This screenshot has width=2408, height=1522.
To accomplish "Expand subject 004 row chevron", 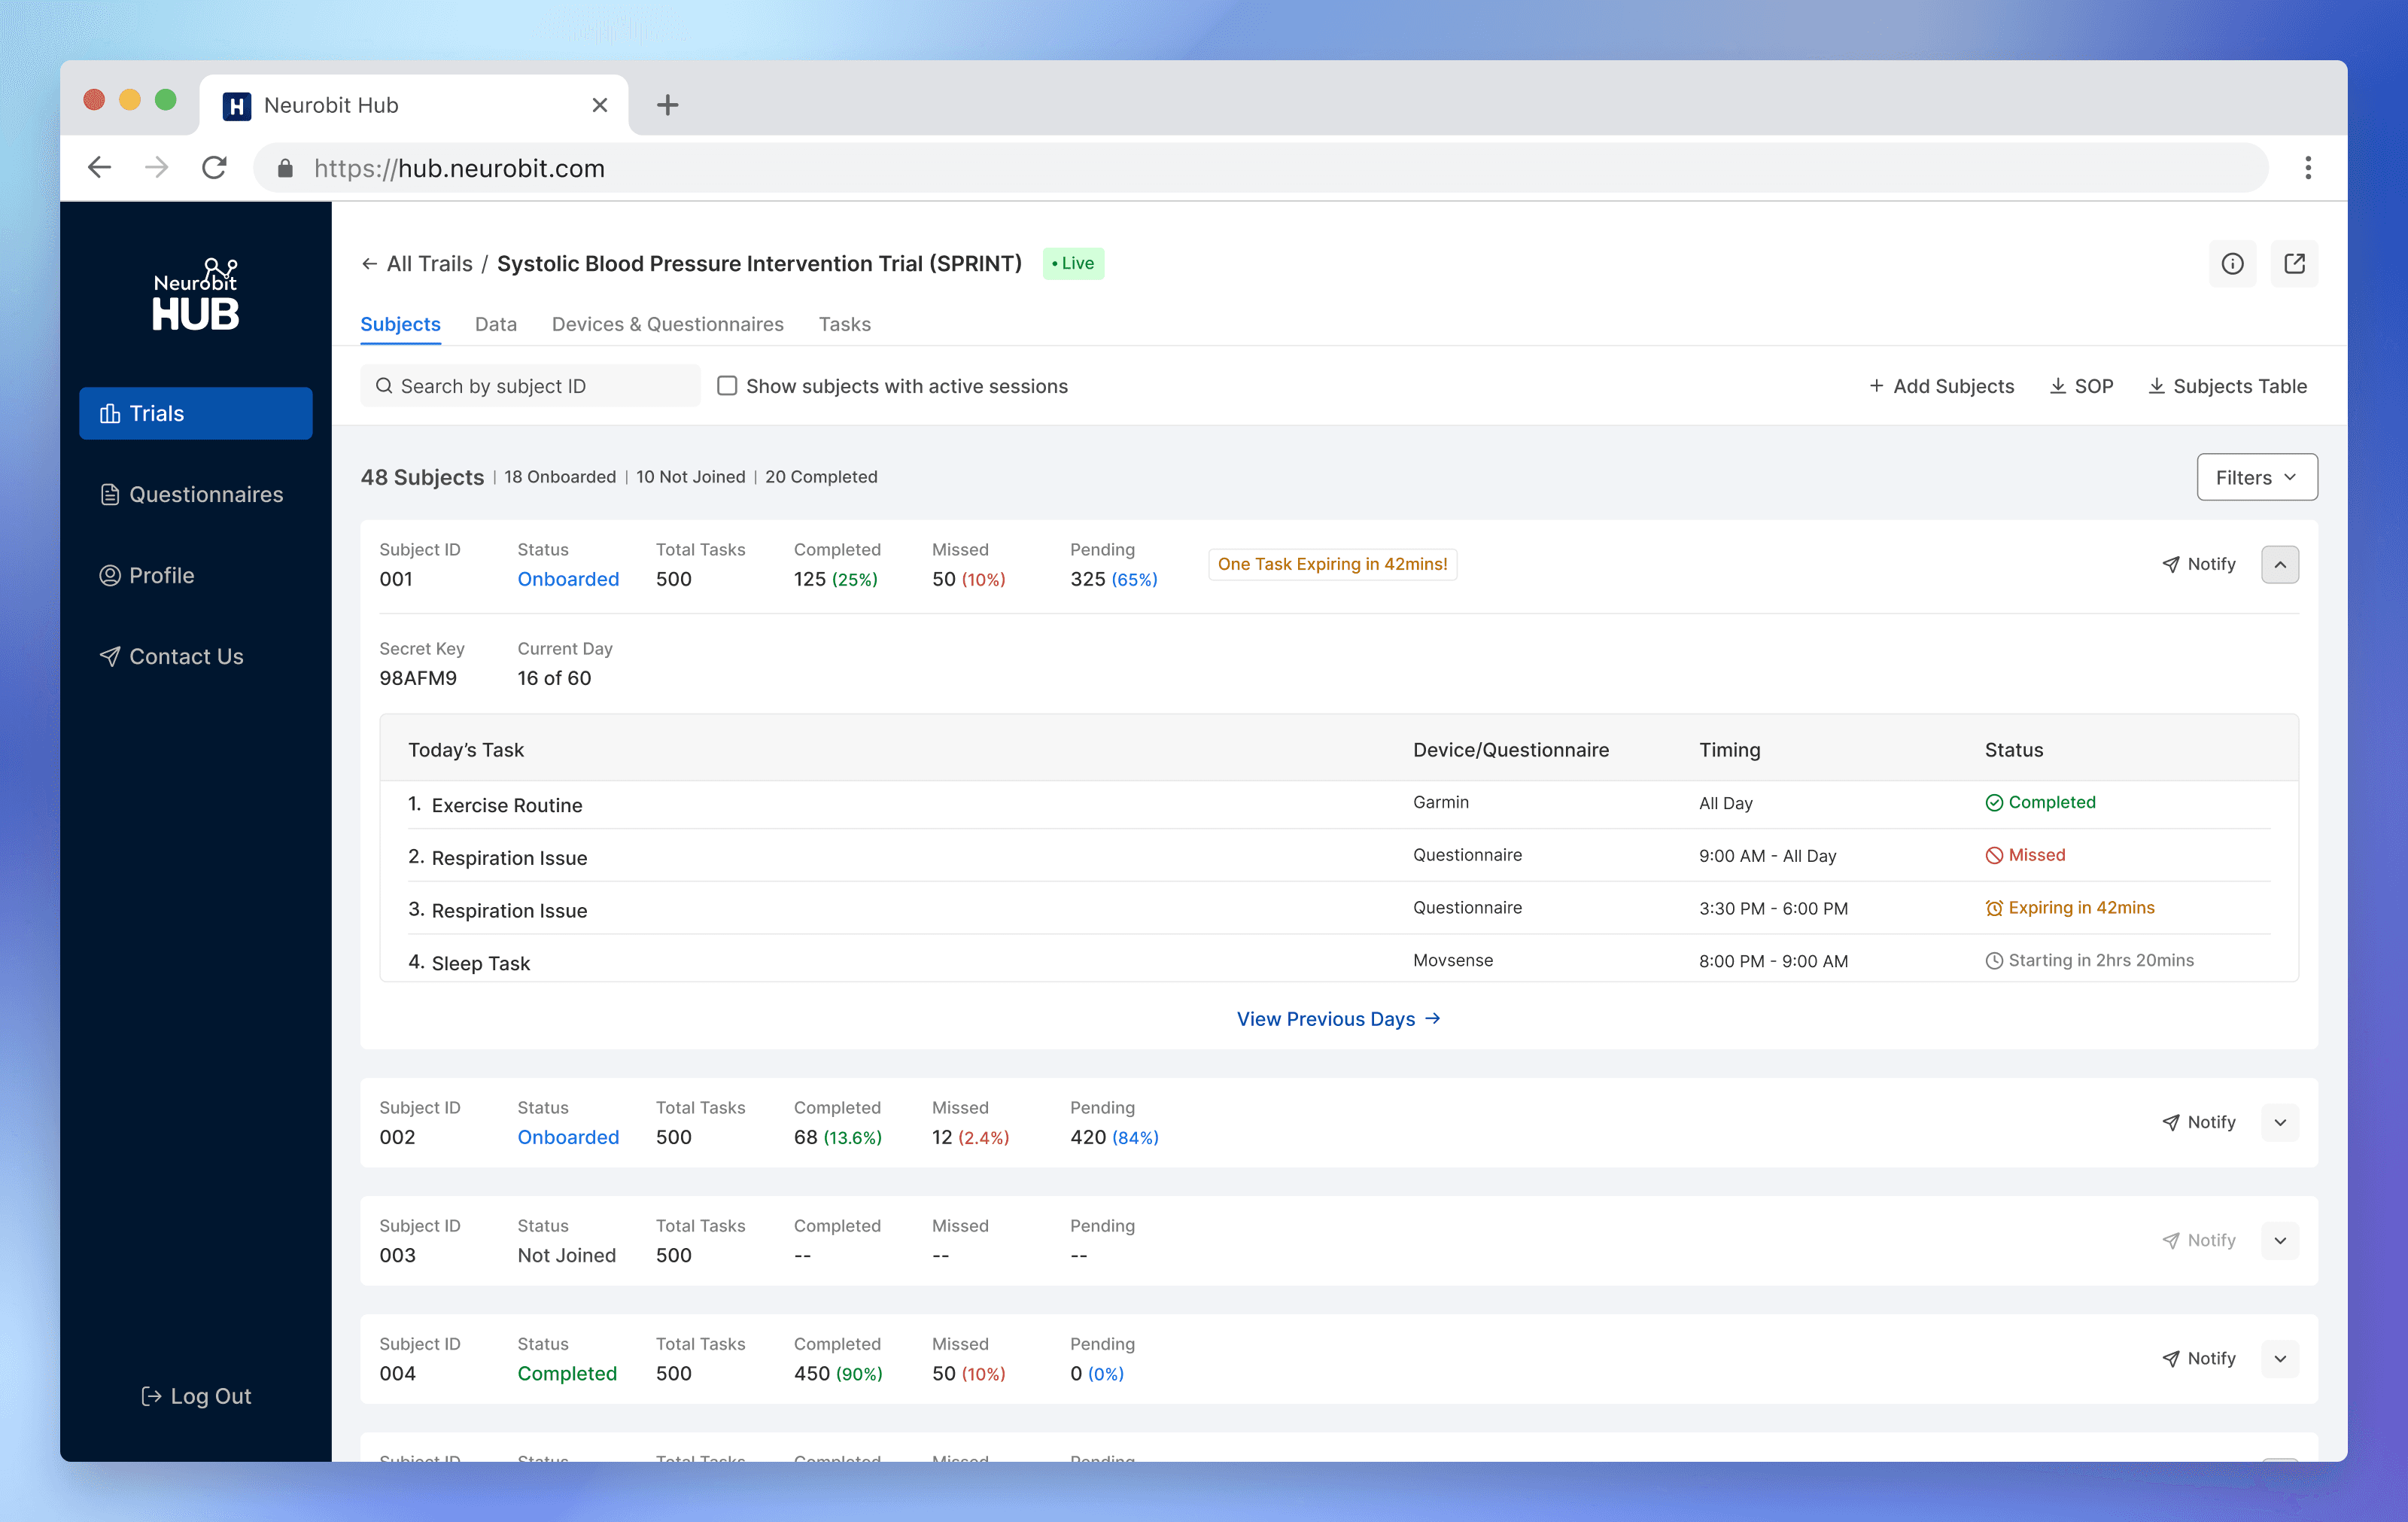I will [2279, 1359].
